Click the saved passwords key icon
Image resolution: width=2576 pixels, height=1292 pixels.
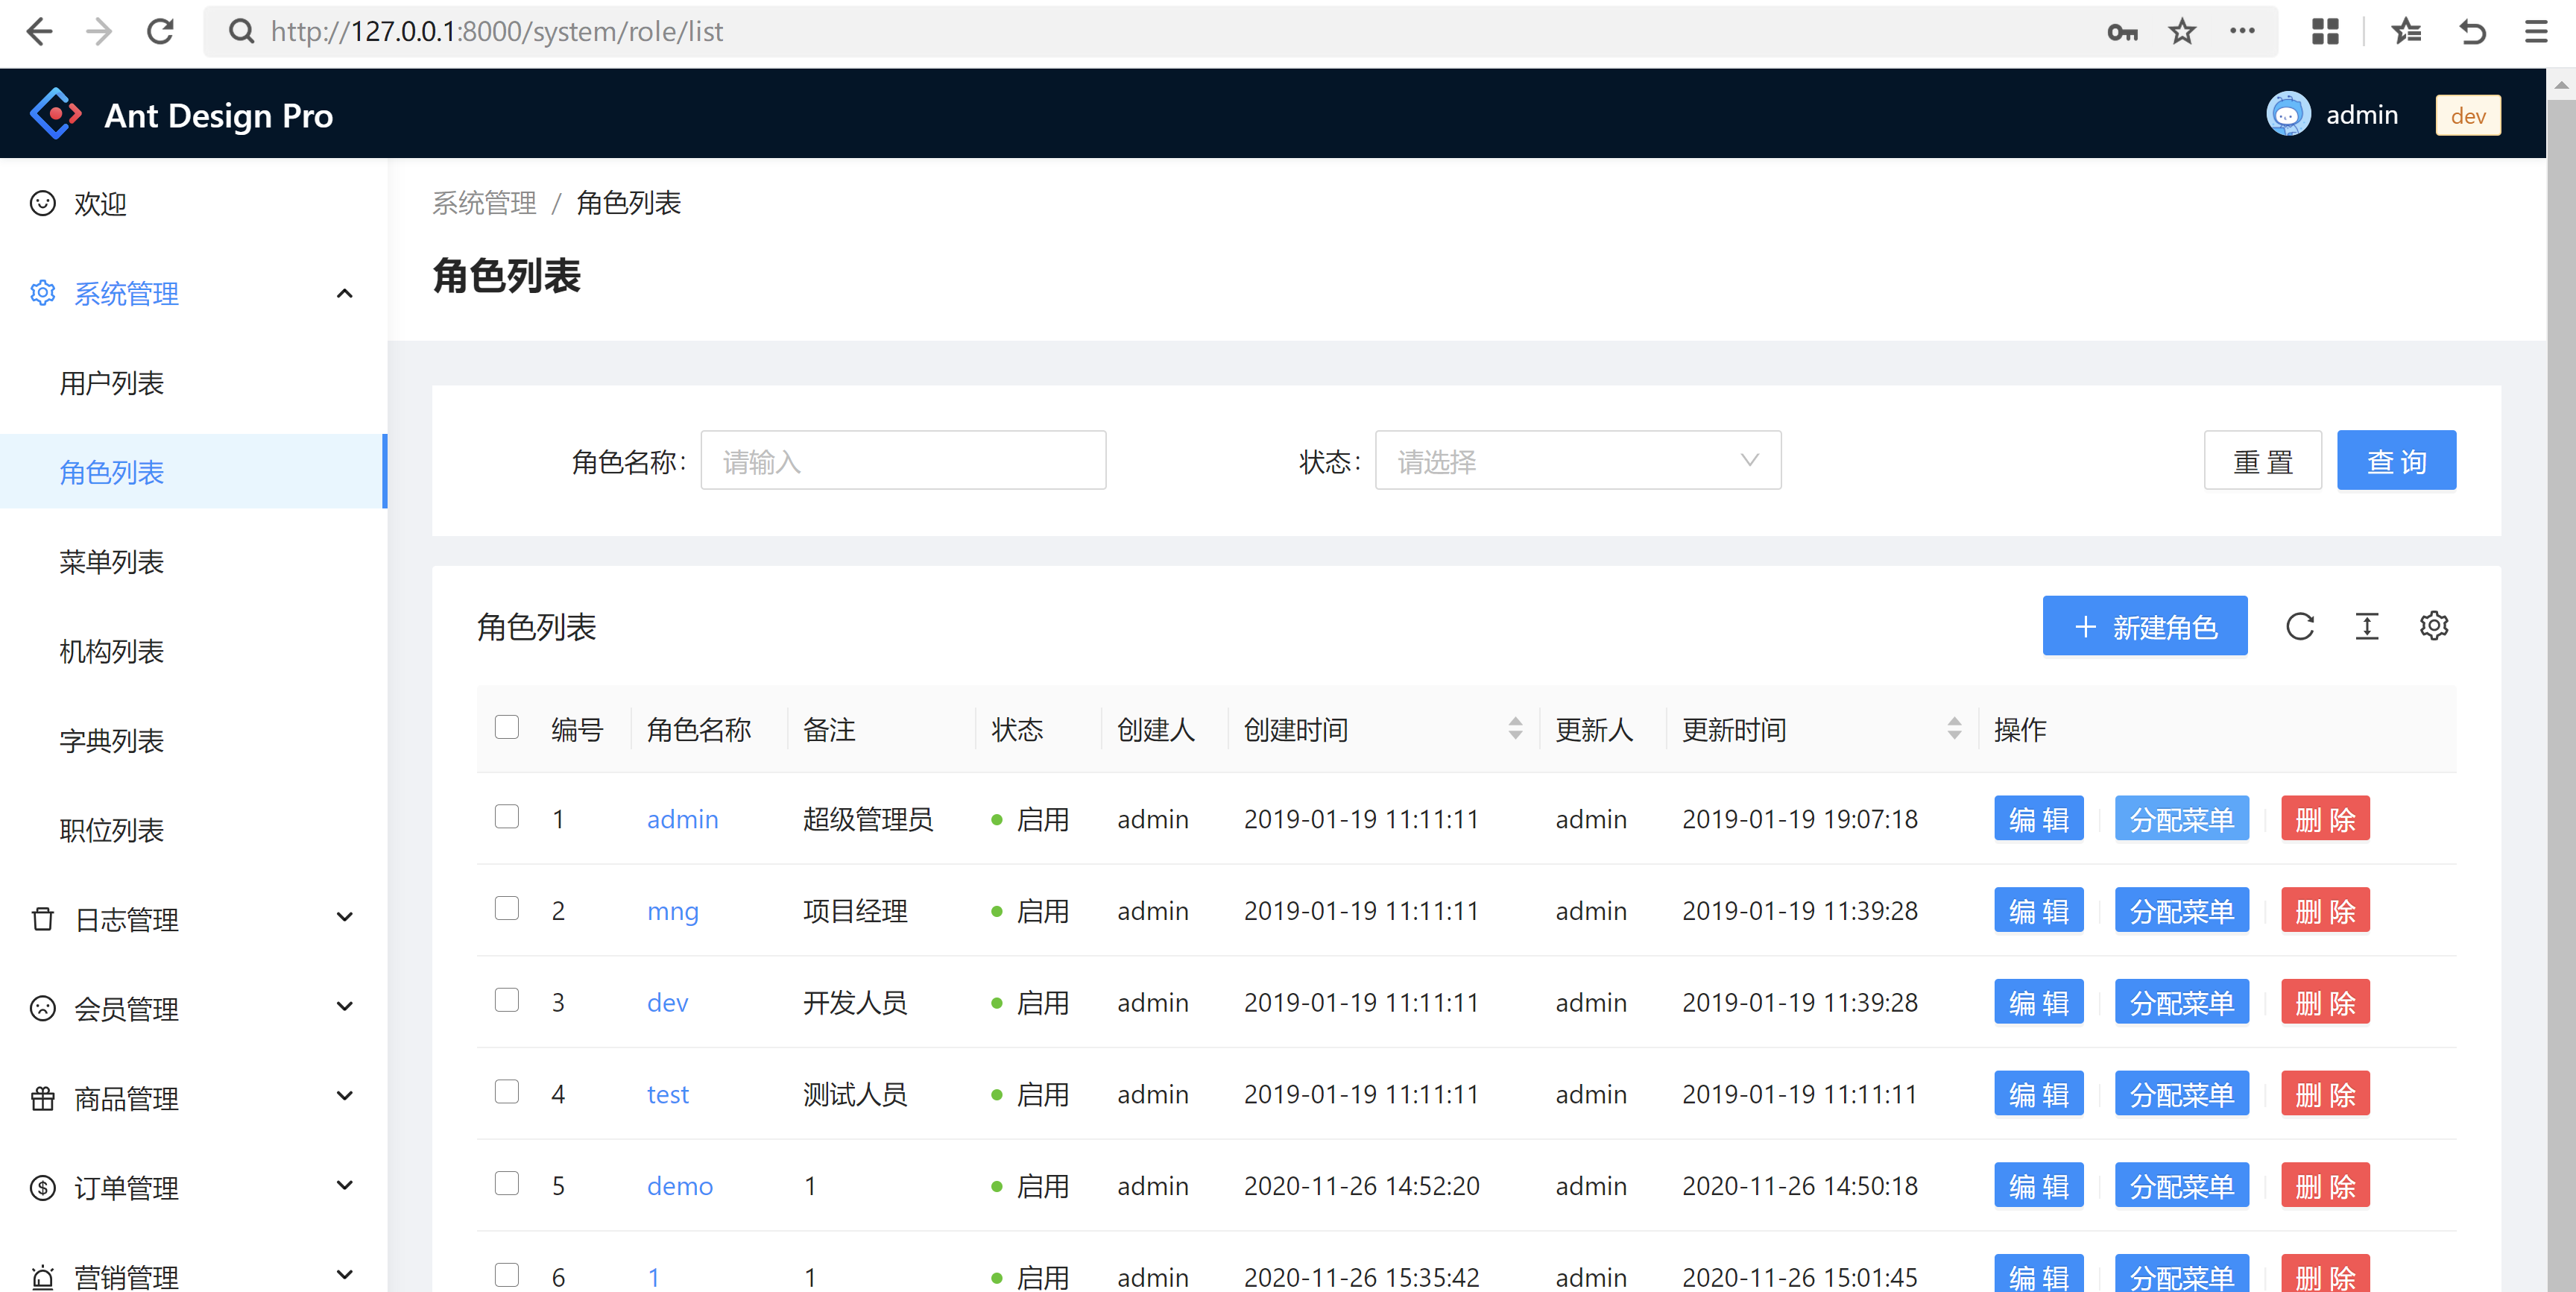pos(2122,32)
